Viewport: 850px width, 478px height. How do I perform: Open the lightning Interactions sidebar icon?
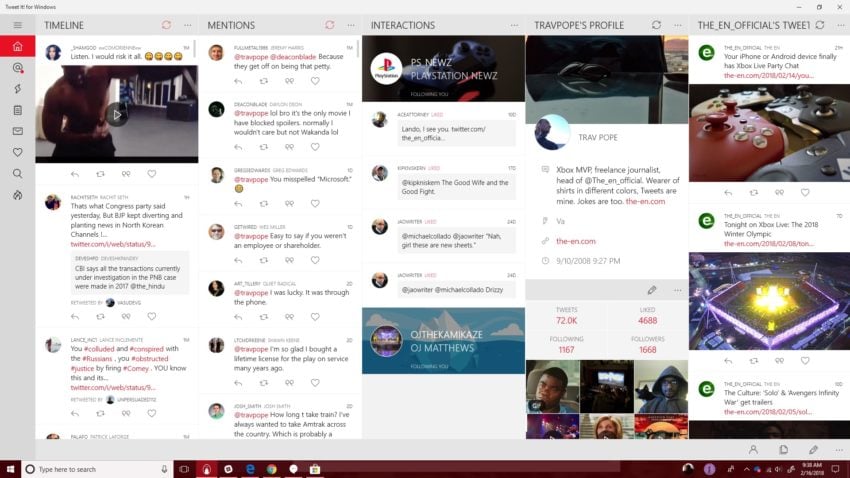[17, 89]
